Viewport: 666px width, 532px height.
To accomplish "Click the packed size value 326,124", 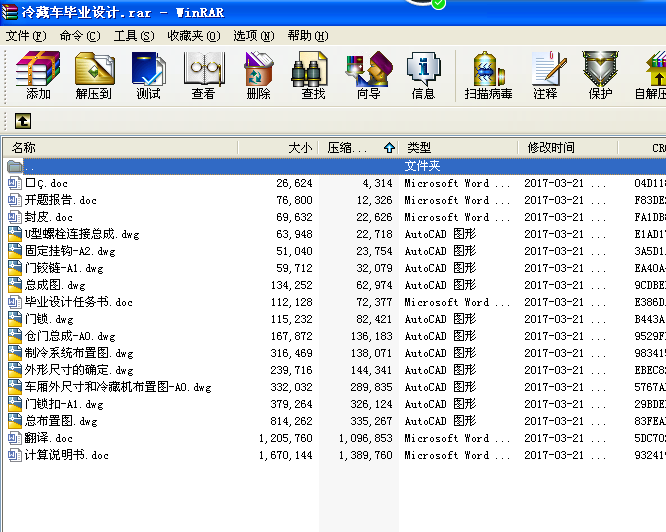I will (x=371, y=404).
